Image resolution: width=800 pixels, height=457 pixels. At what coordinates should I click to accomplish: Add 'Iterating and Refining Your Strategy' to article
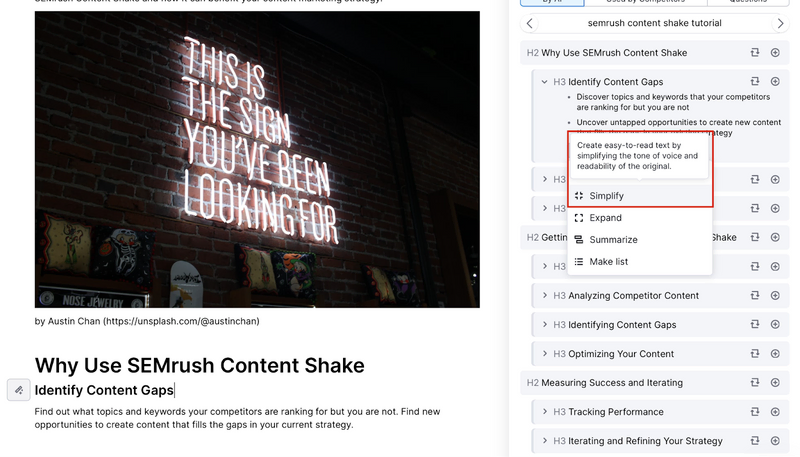775,441
